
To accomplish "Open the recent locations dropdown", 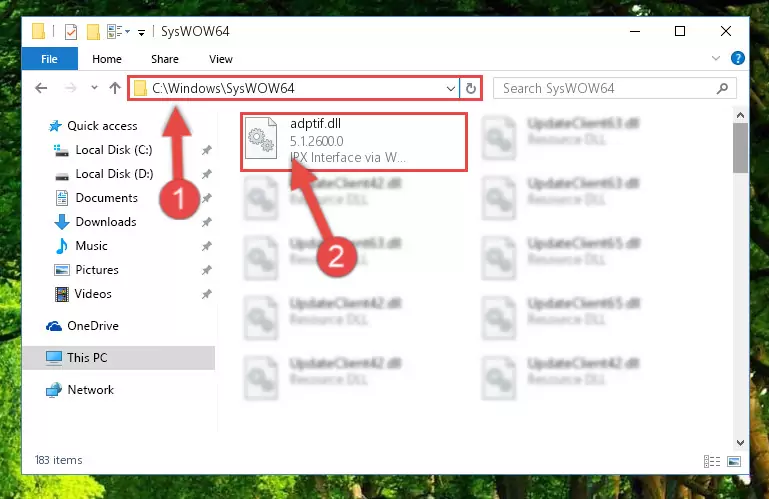I will [94, 88].
